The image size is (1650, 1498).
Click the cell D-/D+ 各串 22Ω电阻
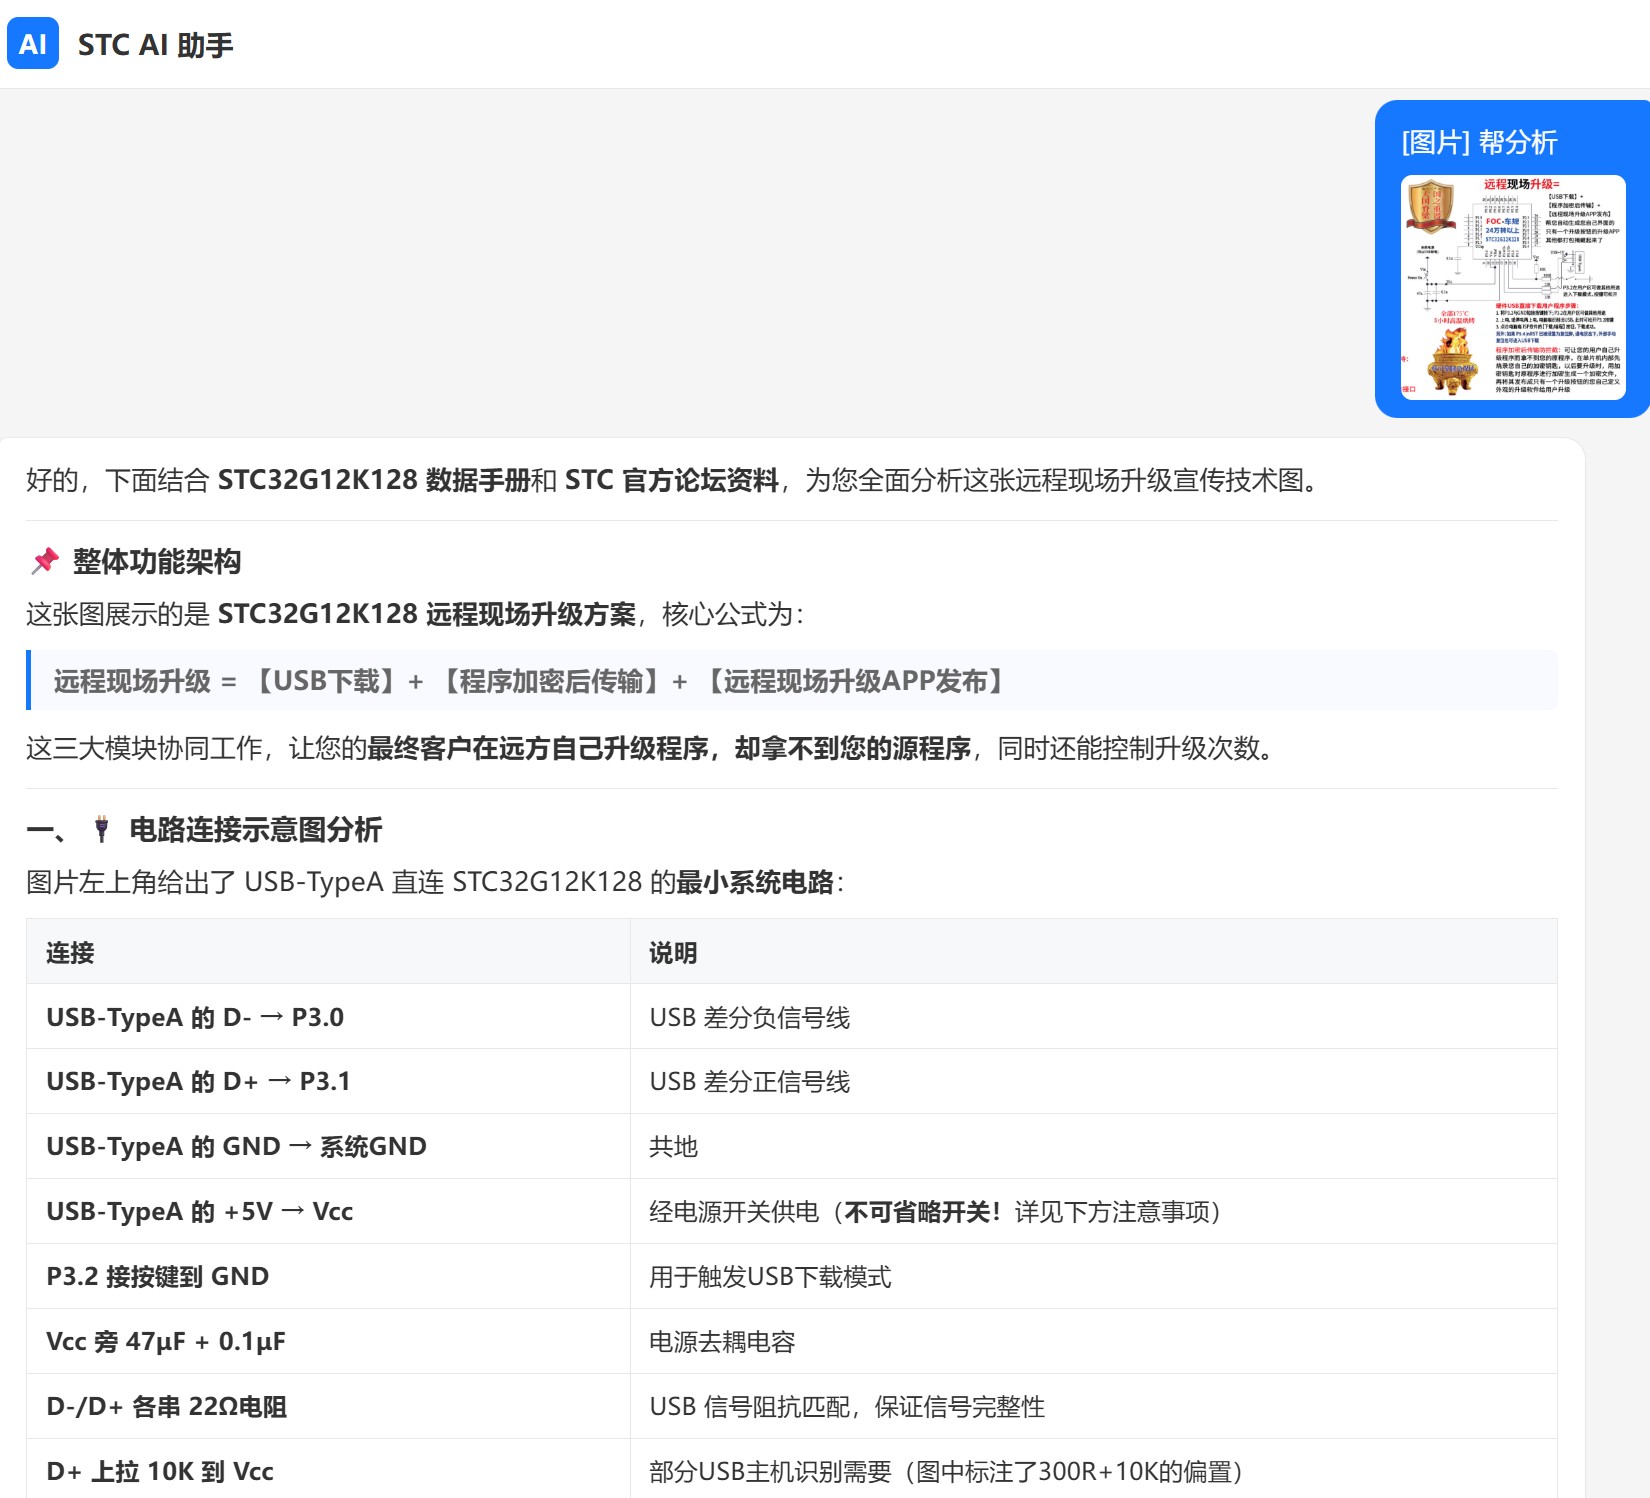click(x=328, y=1406)
